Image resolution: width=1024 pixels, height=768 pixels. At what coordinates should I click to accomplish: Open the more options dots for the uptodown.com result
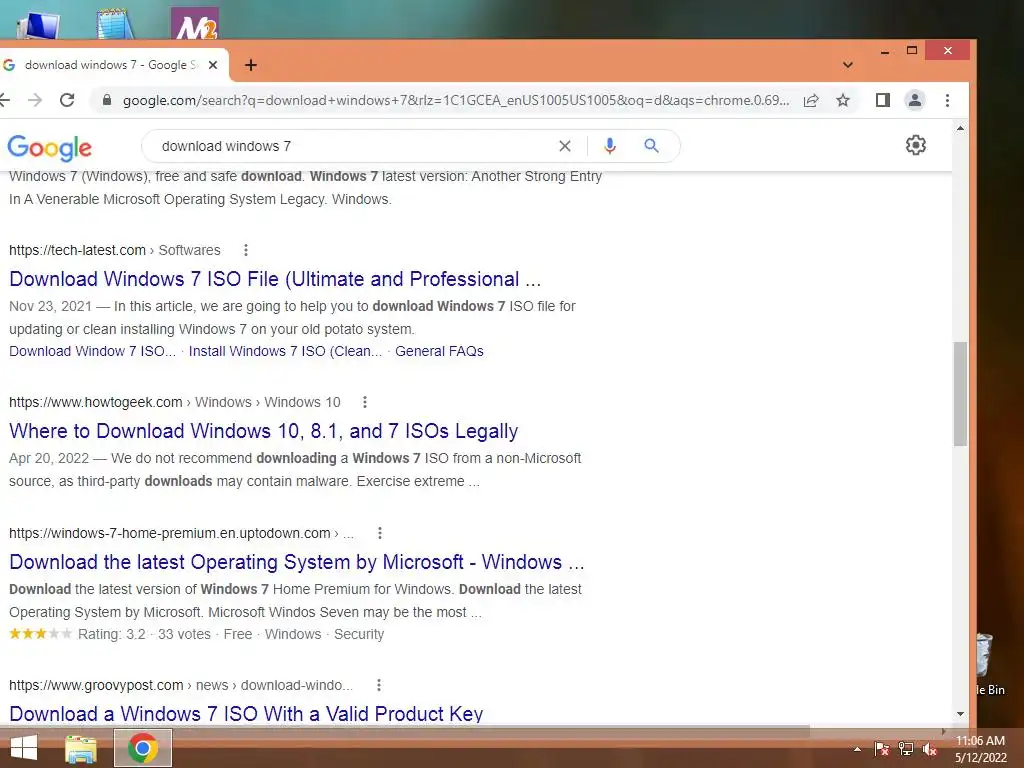(x=379, y=534)
